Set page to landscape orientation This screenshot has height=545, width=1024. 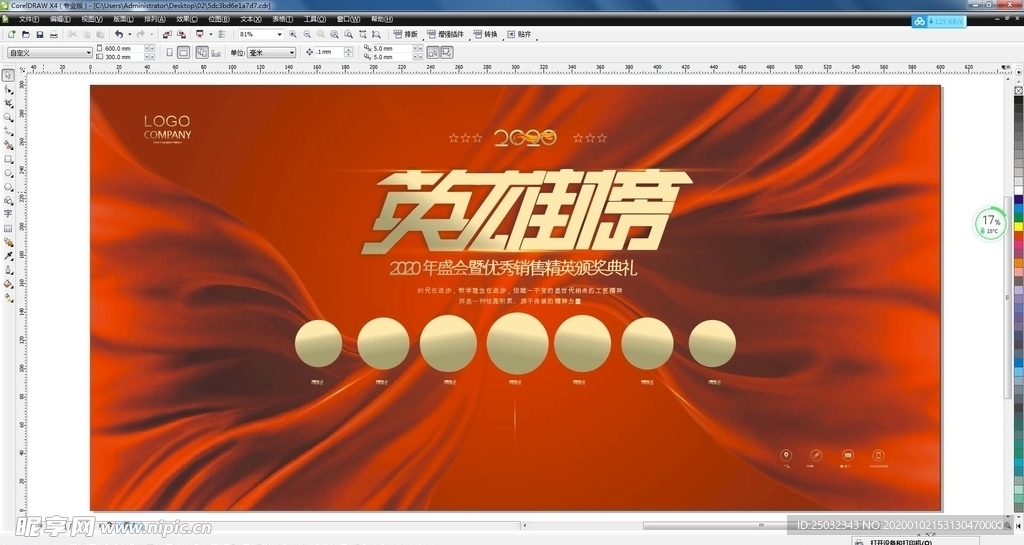pyautogui.click(x=184, y=53)
